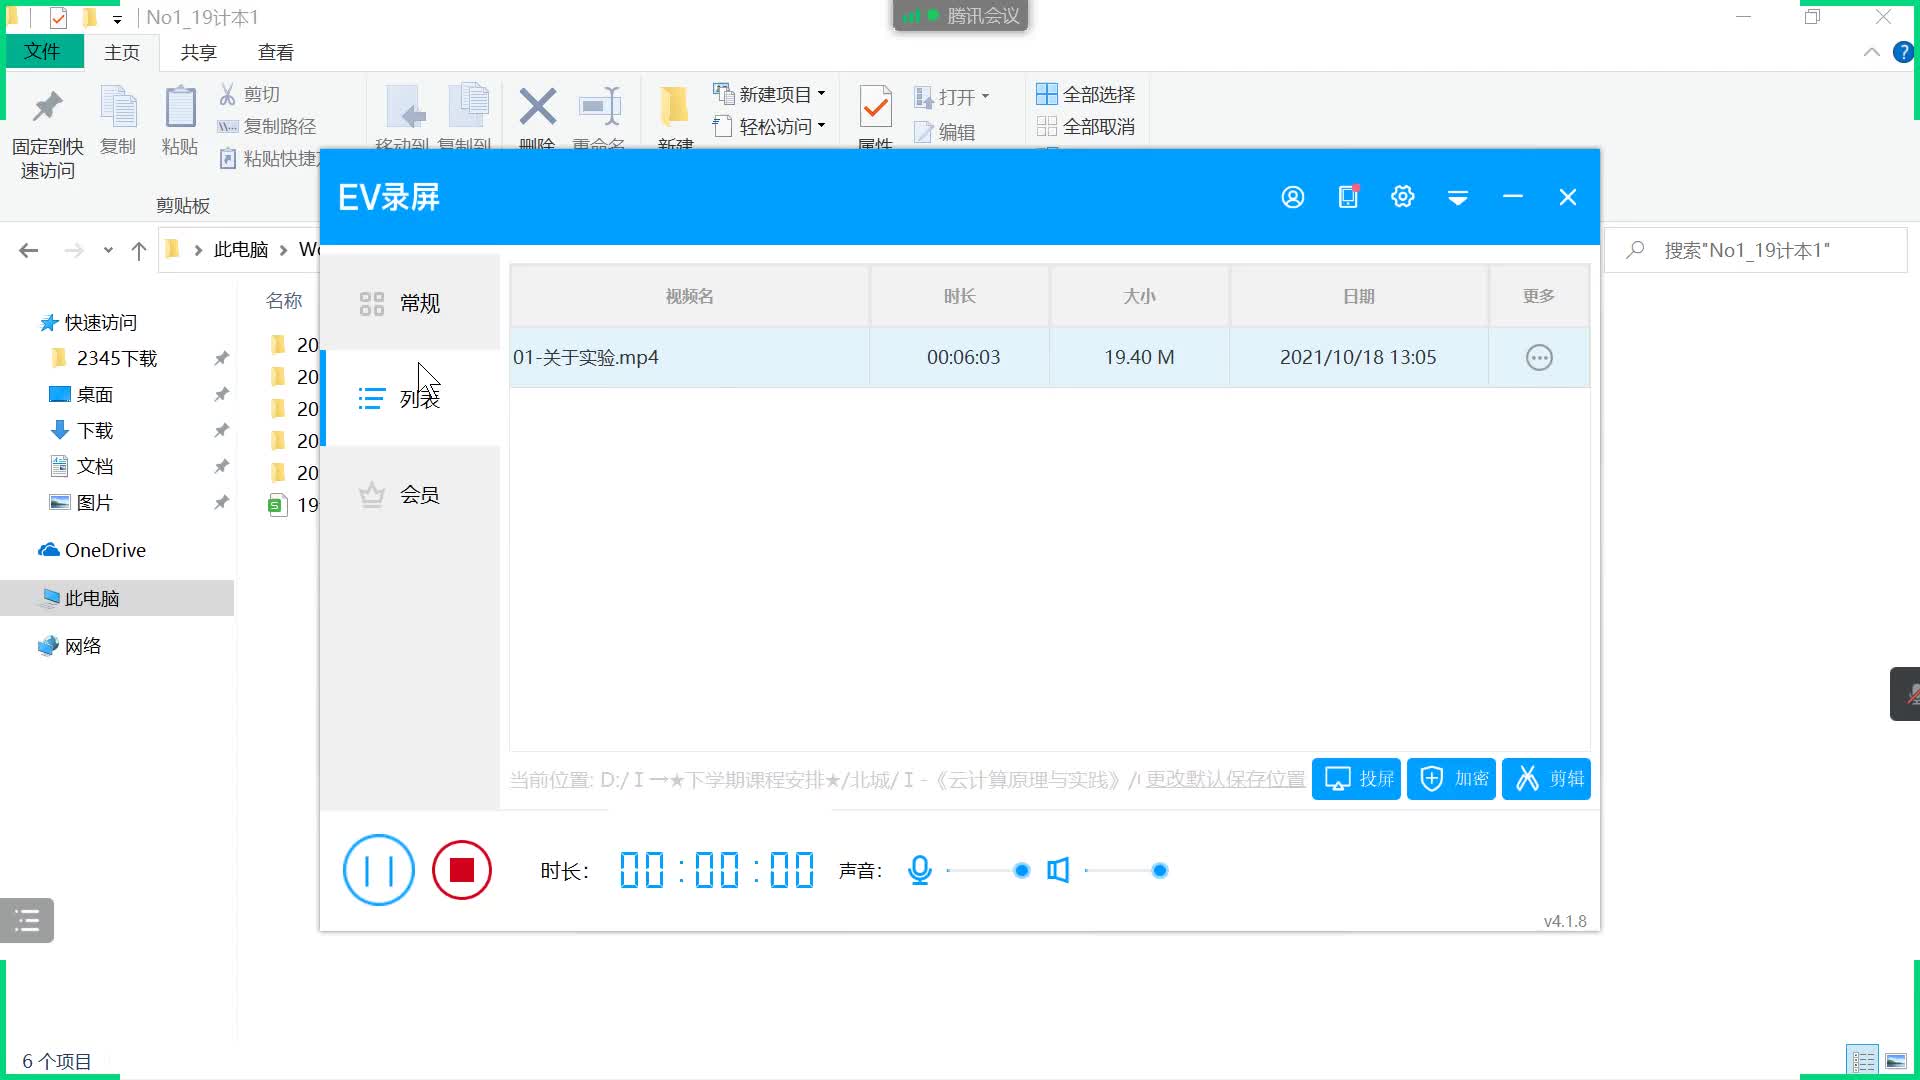The height and width of the screenshot is (1080, 1920).
Task: Click 全部取消 in Explorer ribbon
Action: 1086,126
